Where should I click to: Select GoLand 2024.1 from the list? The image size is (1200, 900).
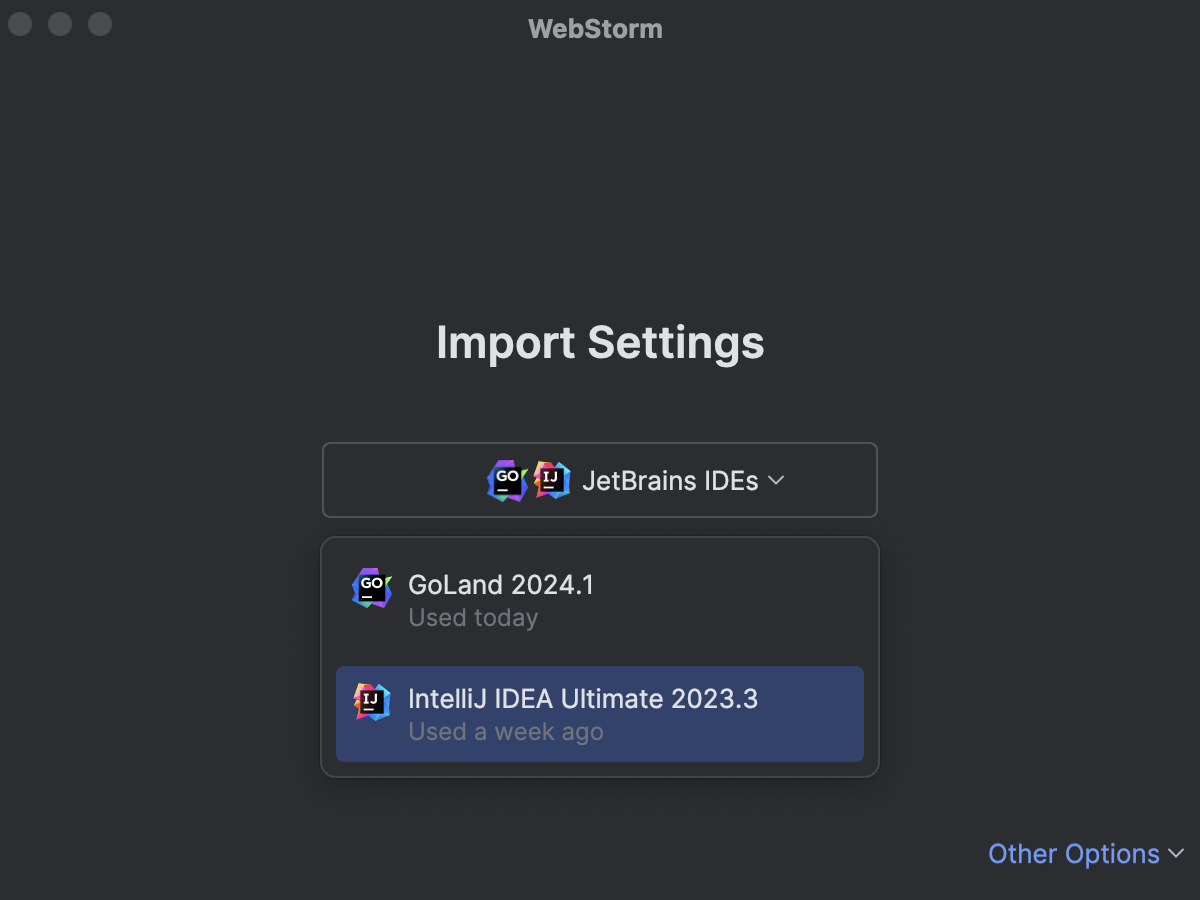pos(500,586)
